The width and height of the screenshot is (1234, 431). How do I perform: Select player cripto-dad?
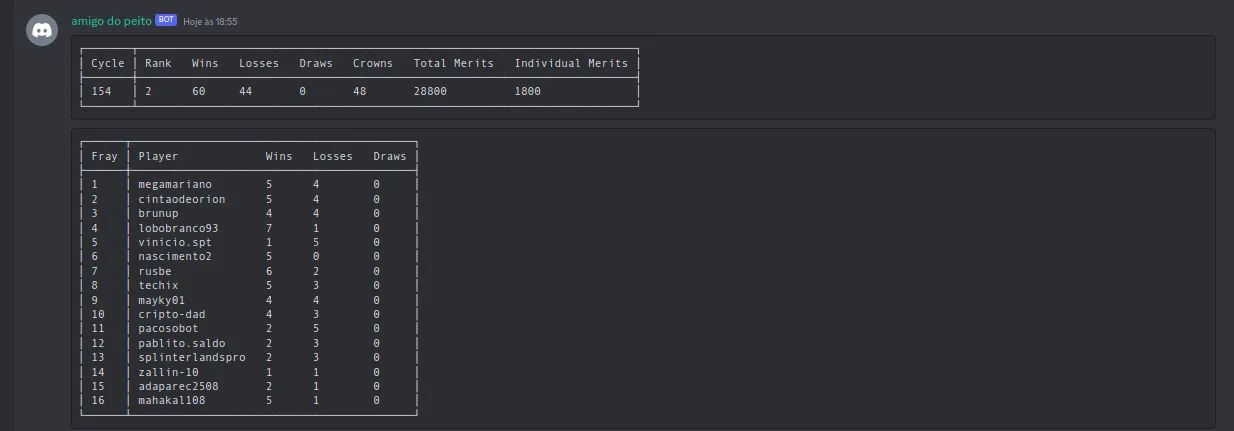click(172, 314)
